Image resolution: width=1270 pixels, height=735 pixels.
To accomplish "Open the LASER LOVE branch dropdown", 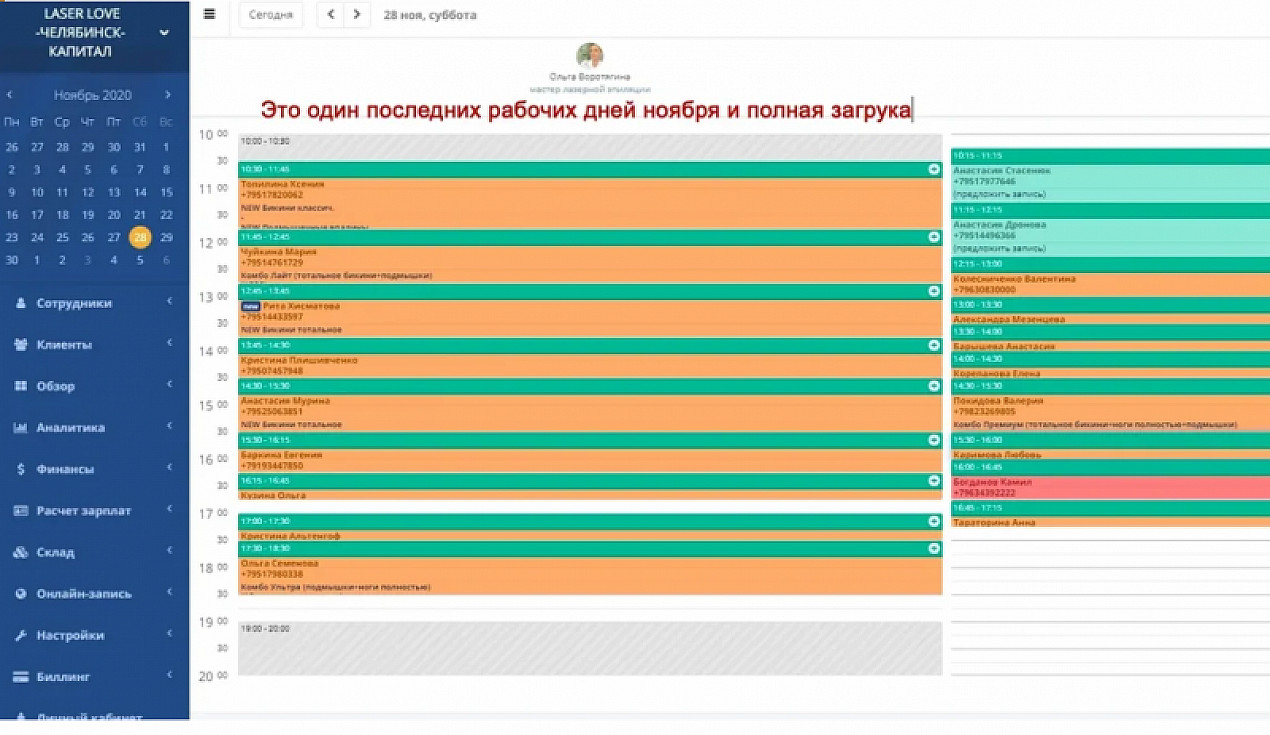I will (x=164, y=33).
